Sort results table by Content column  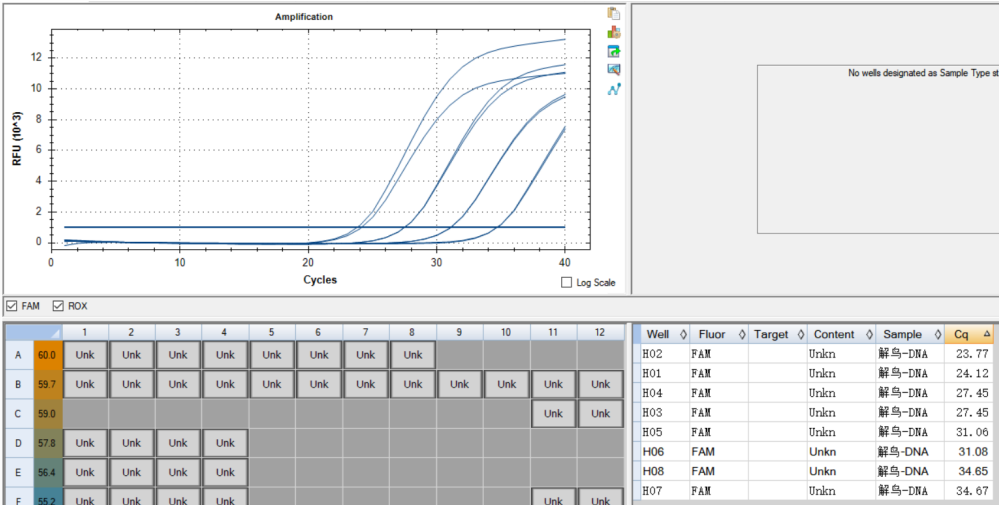coord(840,334)
